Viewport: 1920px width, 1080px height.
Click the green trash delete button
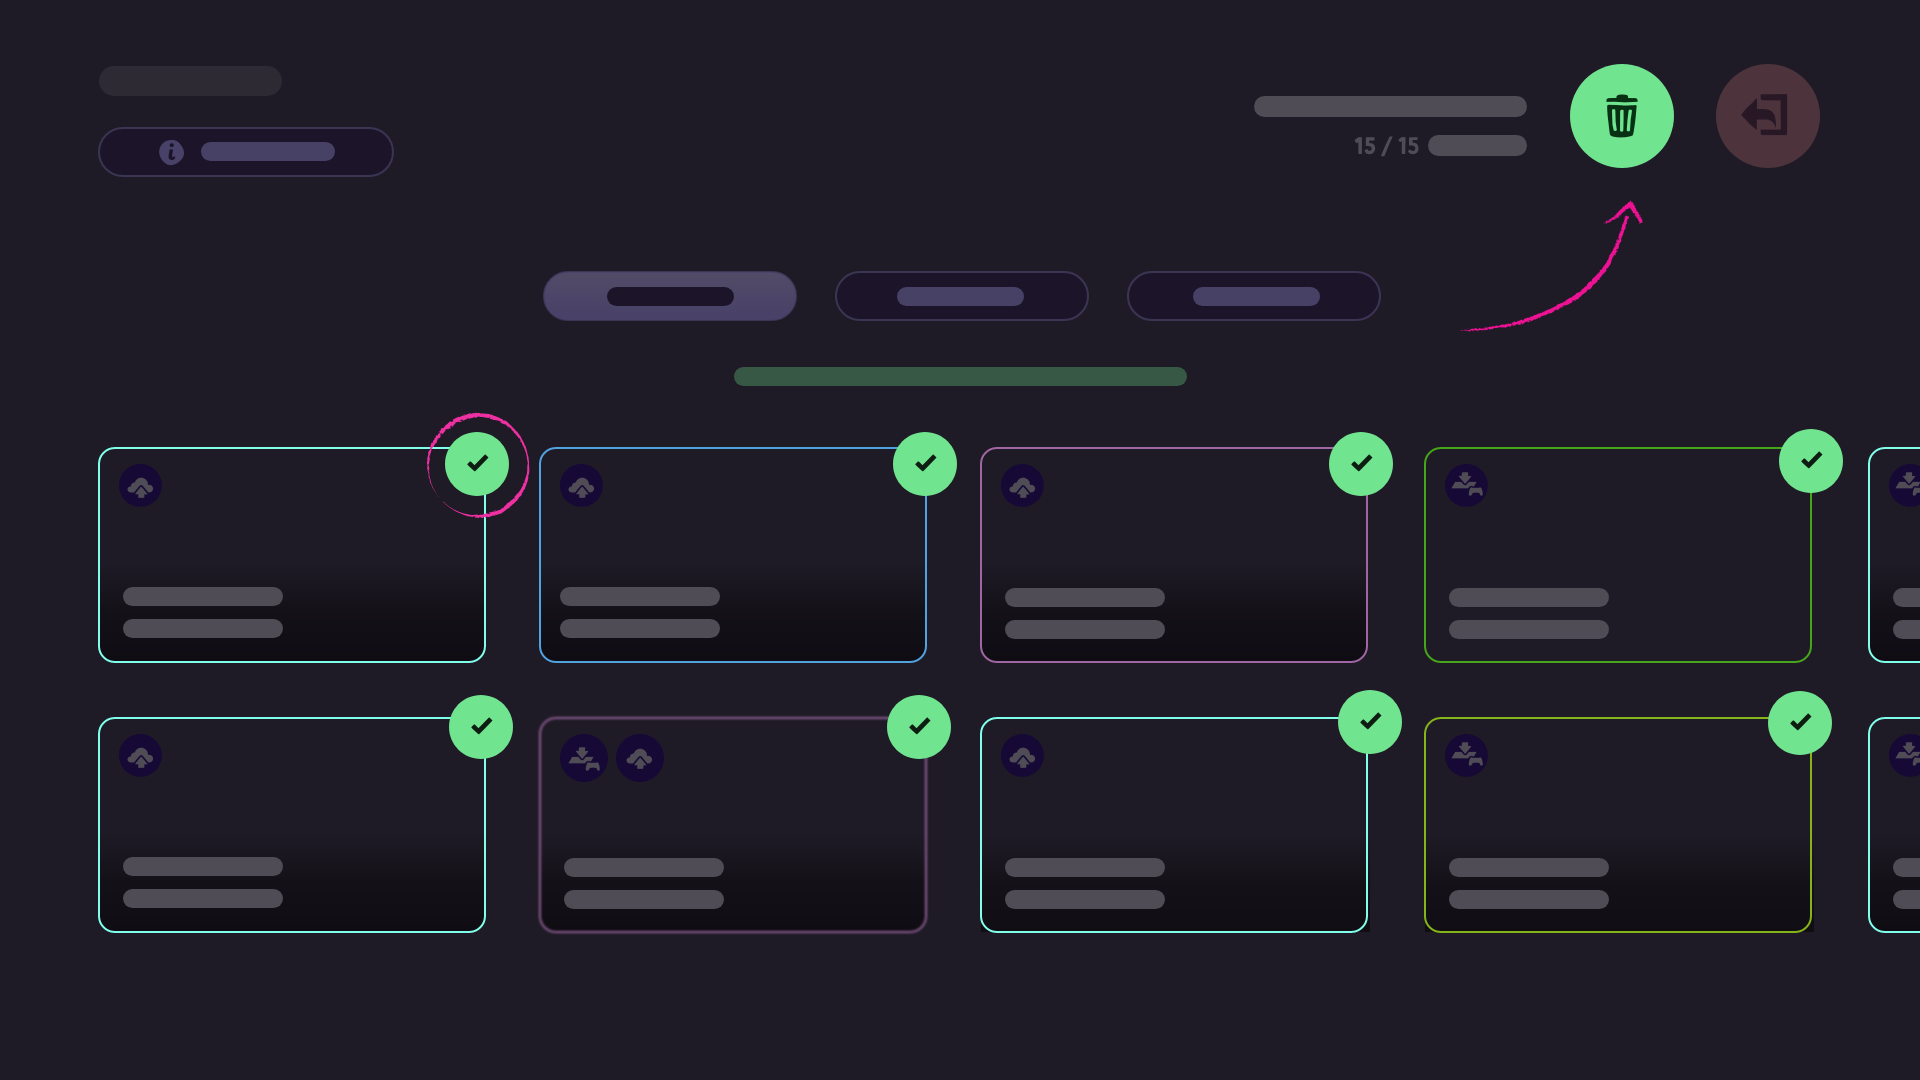1621,116
